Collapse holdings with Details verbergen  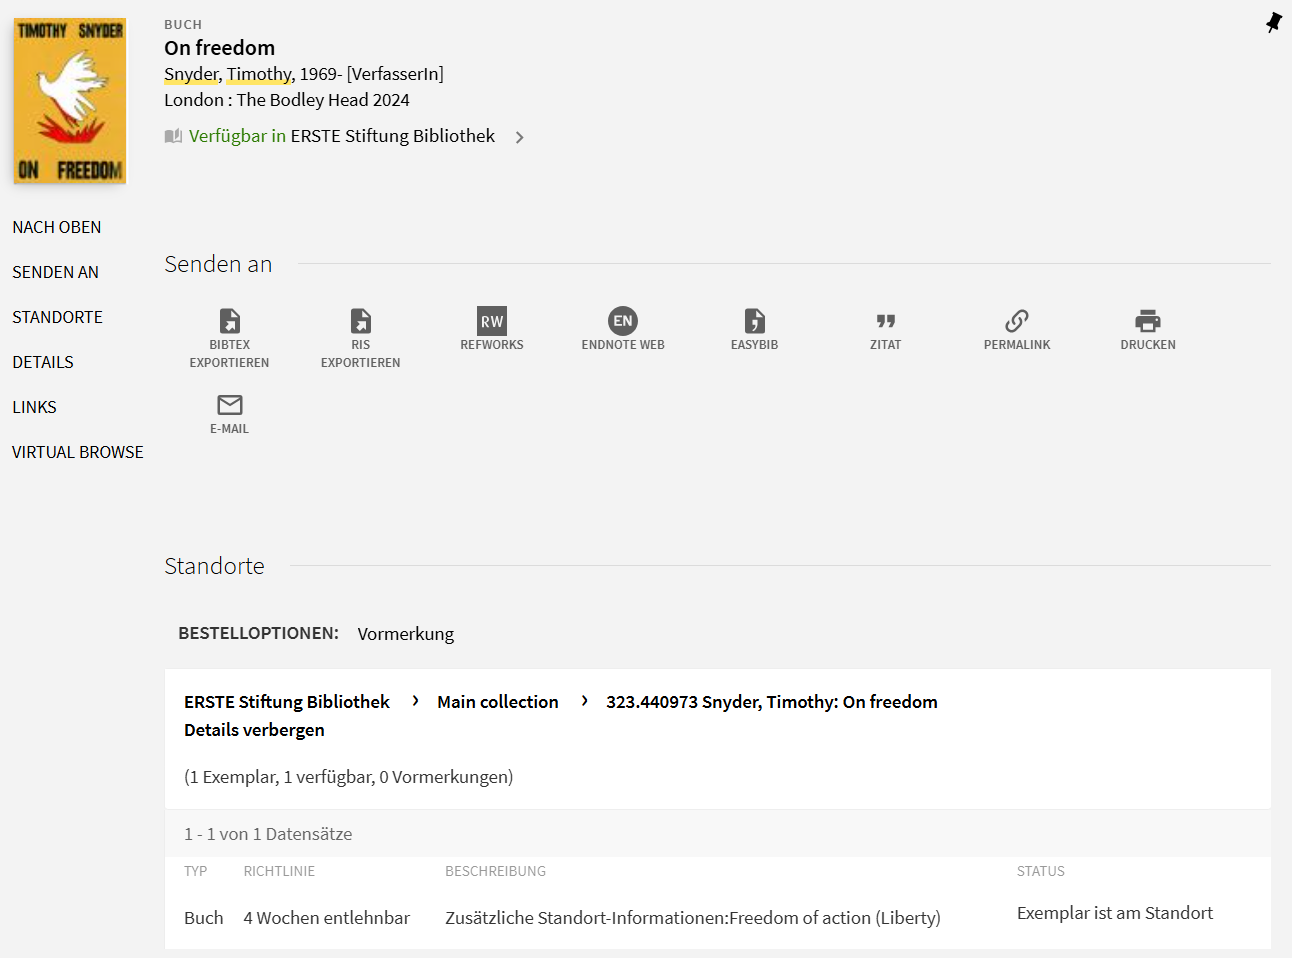tap(254, 730)
